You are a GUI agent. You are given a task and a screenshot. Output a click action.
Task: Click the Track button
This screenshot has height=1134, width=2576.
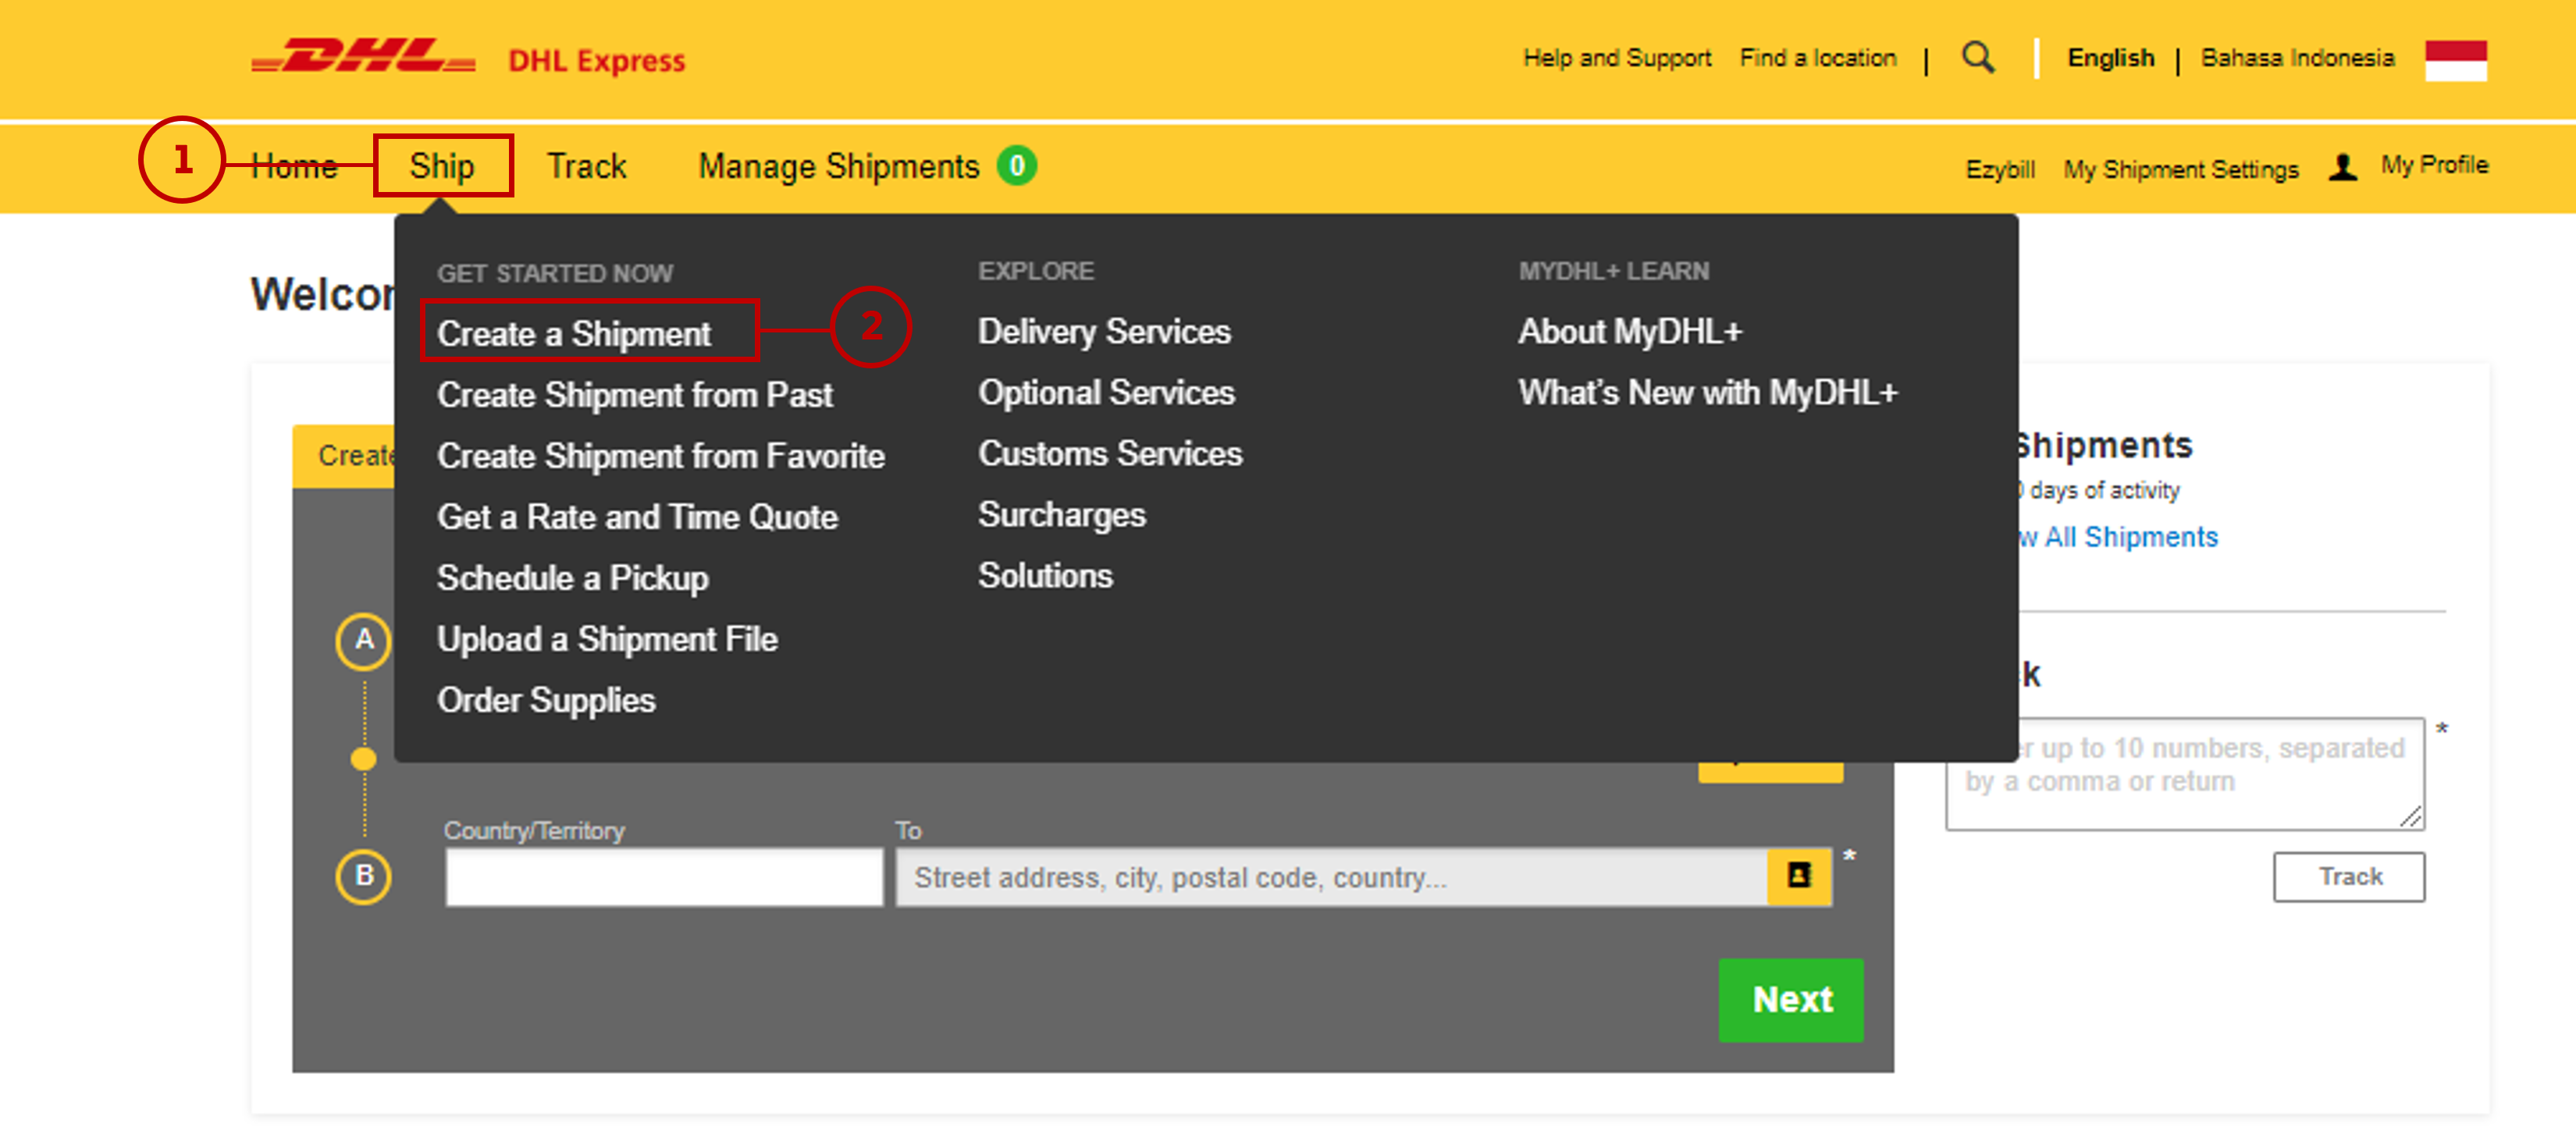(x=2349, y=876)
